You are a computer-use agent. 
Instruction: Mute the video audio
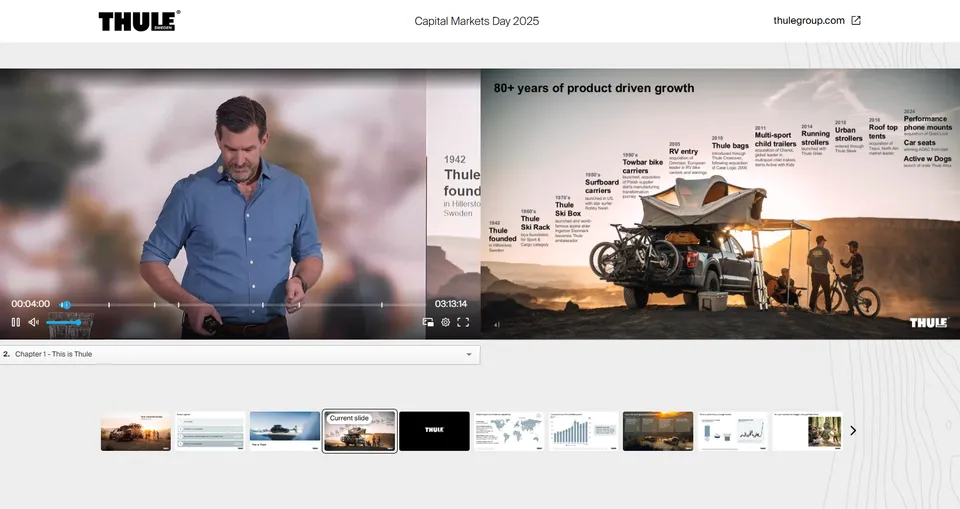click(33, 322)
